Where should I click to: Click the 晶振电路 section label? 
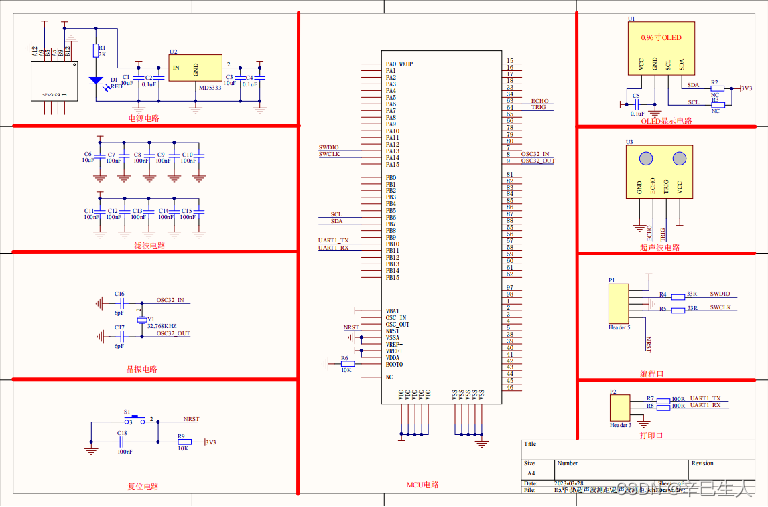point(142,369)
